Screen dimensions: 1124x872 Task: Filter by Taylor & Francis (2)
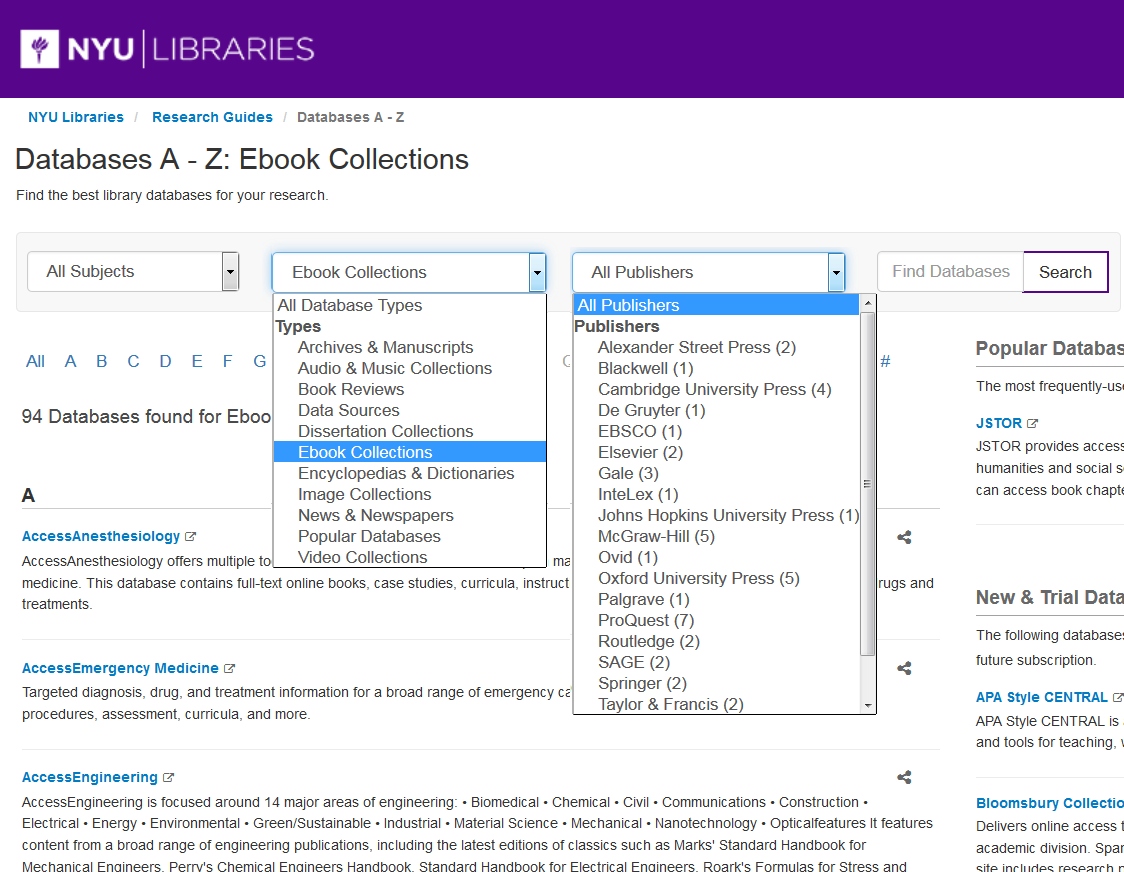pos(716,704)
